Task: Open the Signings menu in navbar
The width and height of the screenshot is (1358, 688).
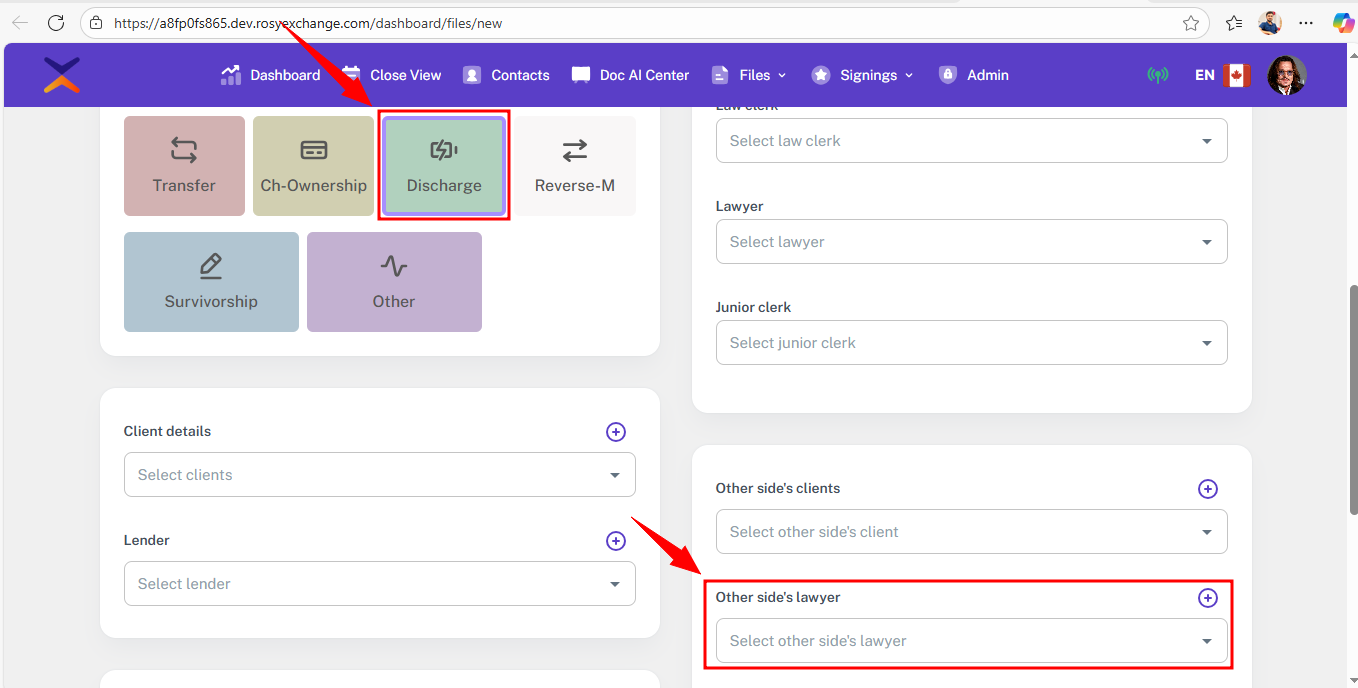Action: point(863,75)
